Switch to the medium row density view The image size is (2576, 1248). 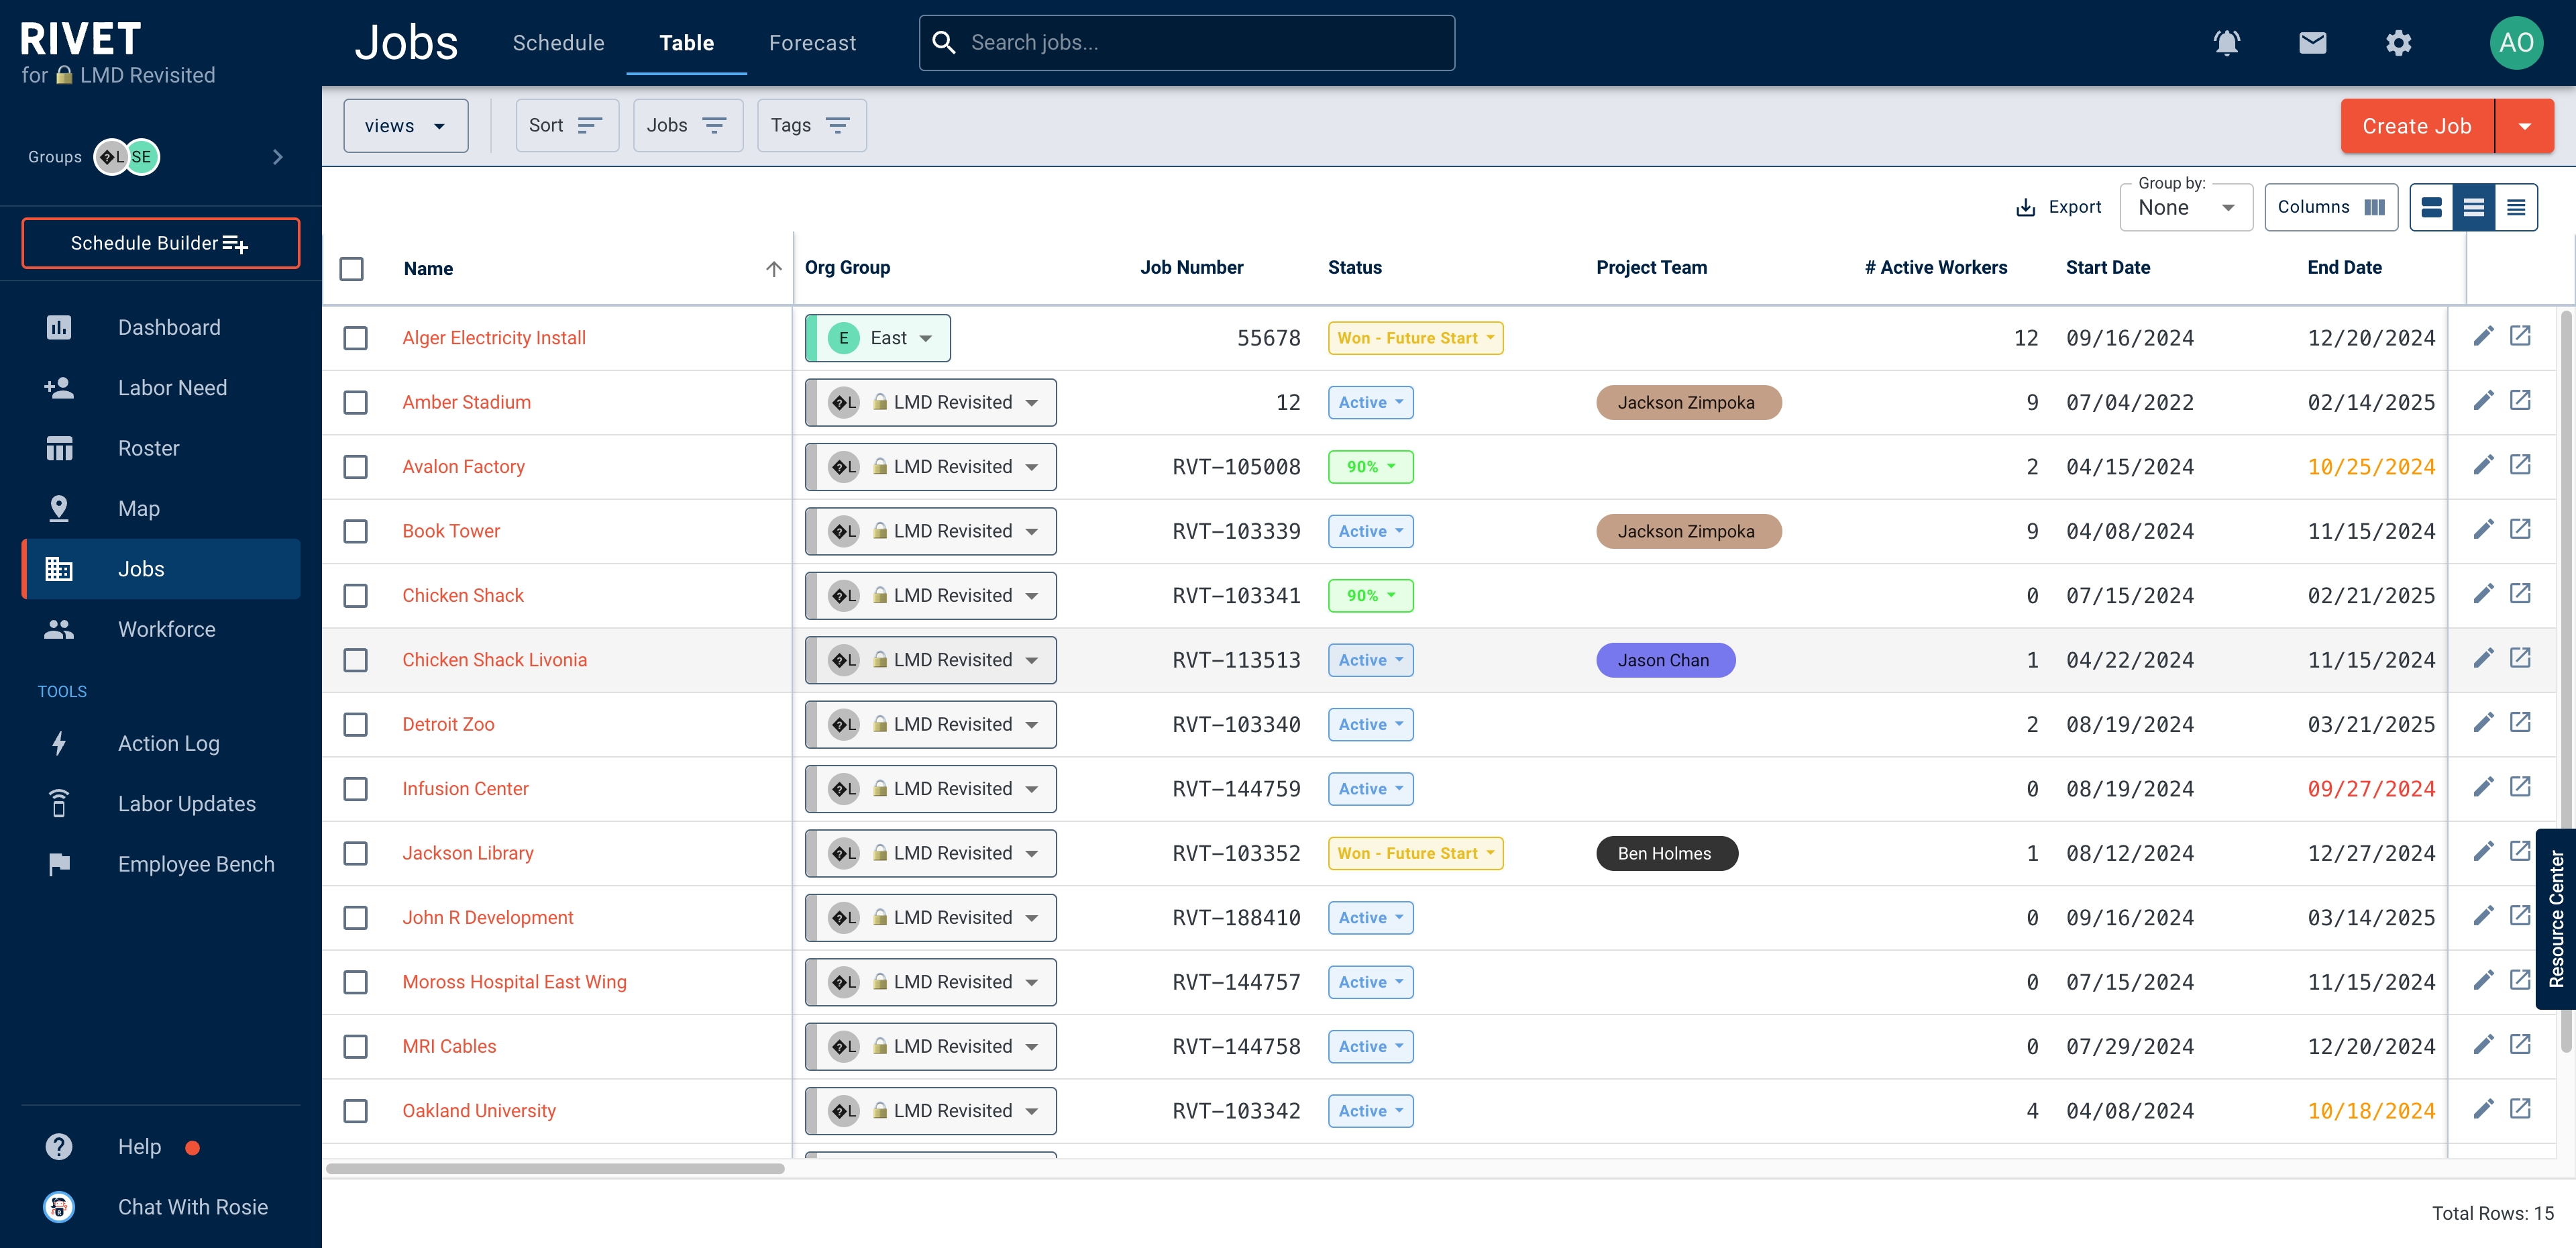2474,207
